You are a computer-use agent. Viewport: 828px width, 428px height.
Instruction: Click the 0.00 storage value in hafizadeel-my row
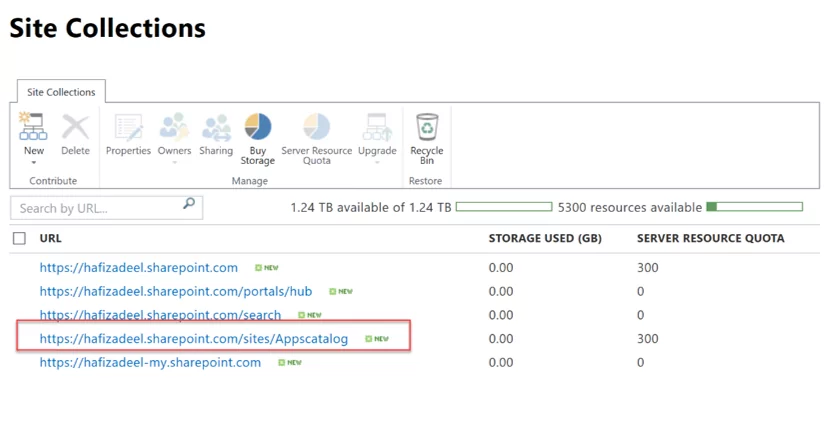(x=501, y=363)
